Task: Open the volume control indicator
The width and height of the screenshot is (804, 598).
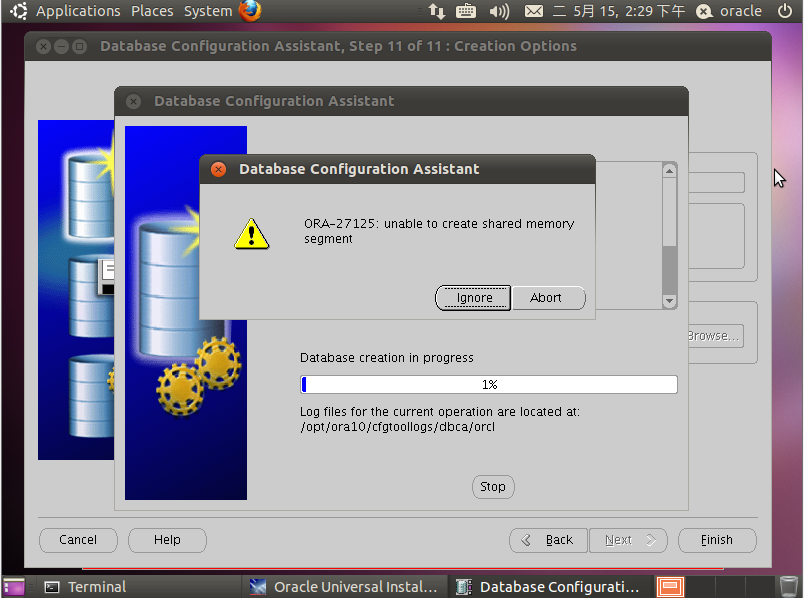Action: coord(499,11)
